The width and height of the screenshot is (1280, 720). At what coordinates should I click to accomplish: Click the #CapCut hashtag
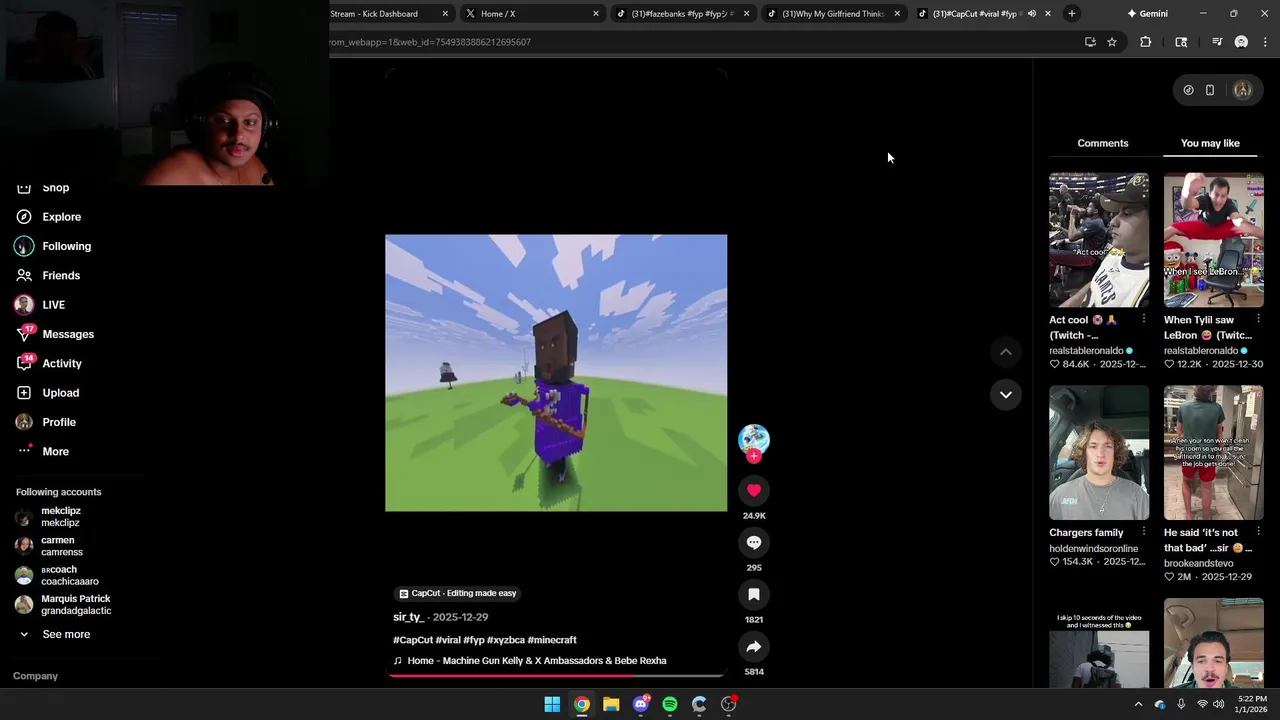413,640
